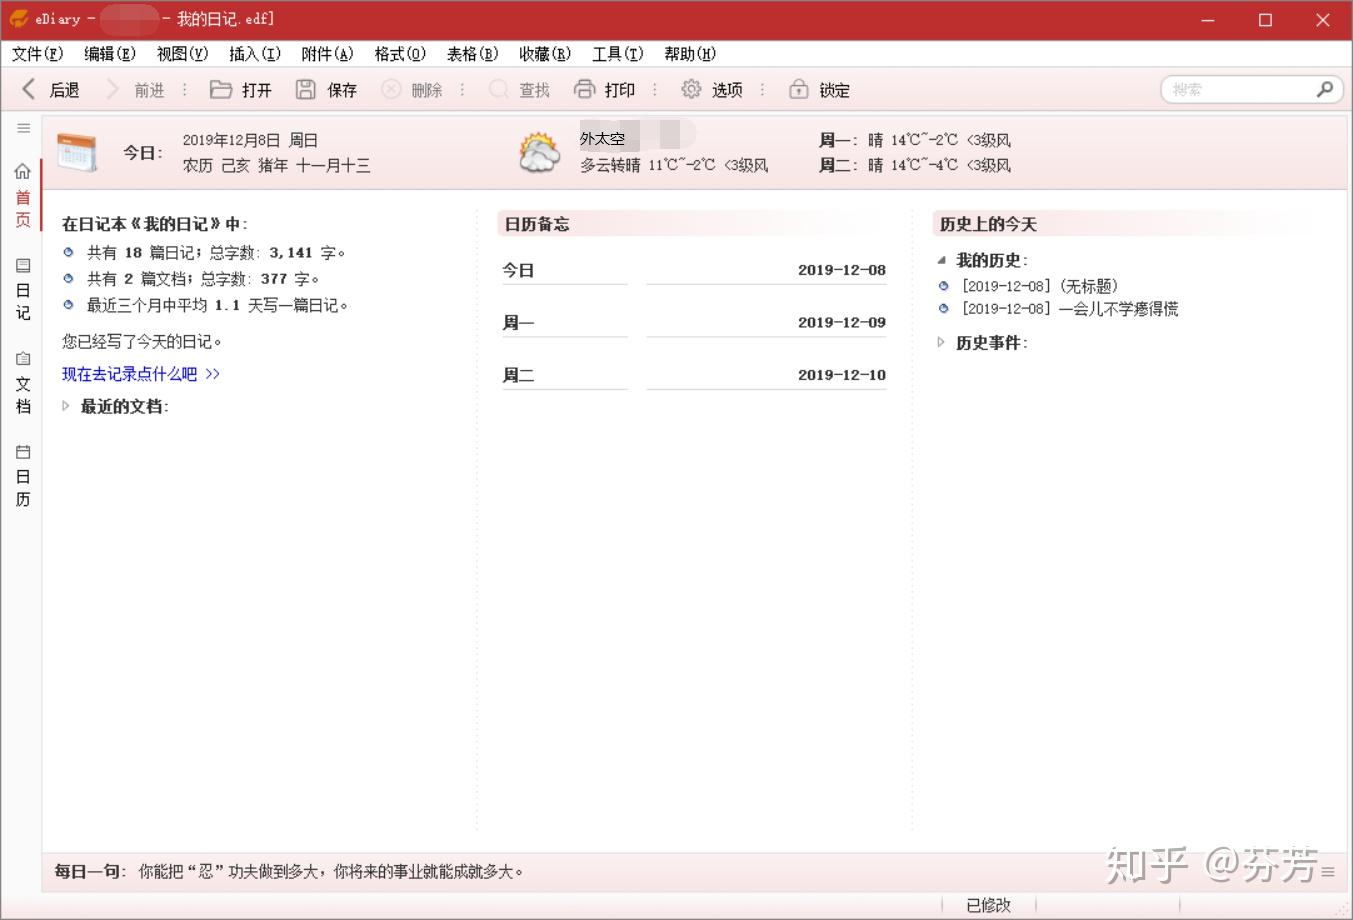Print the diary using the 打印 icon
The image size is (1353, 920).
point(606,89)
